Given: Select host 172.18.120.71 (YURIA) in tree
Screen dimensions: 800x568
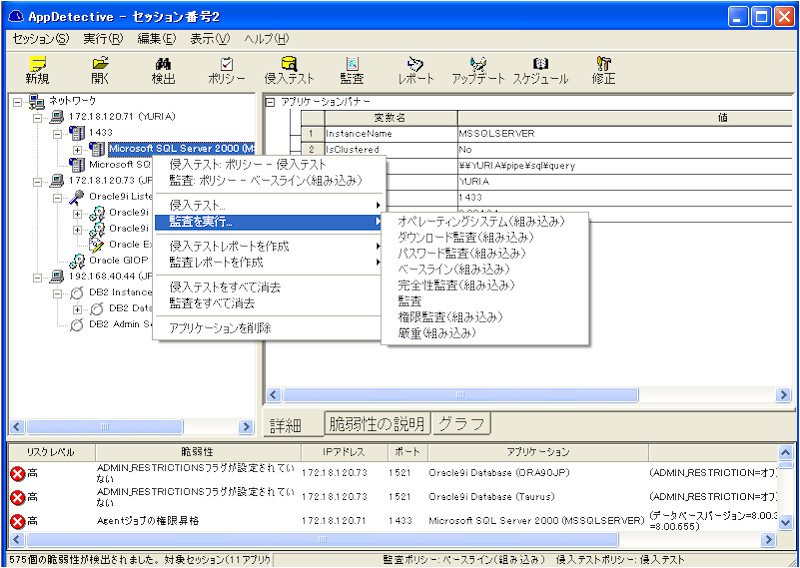Looking at the screenshot, I should (x=122, y=117).
